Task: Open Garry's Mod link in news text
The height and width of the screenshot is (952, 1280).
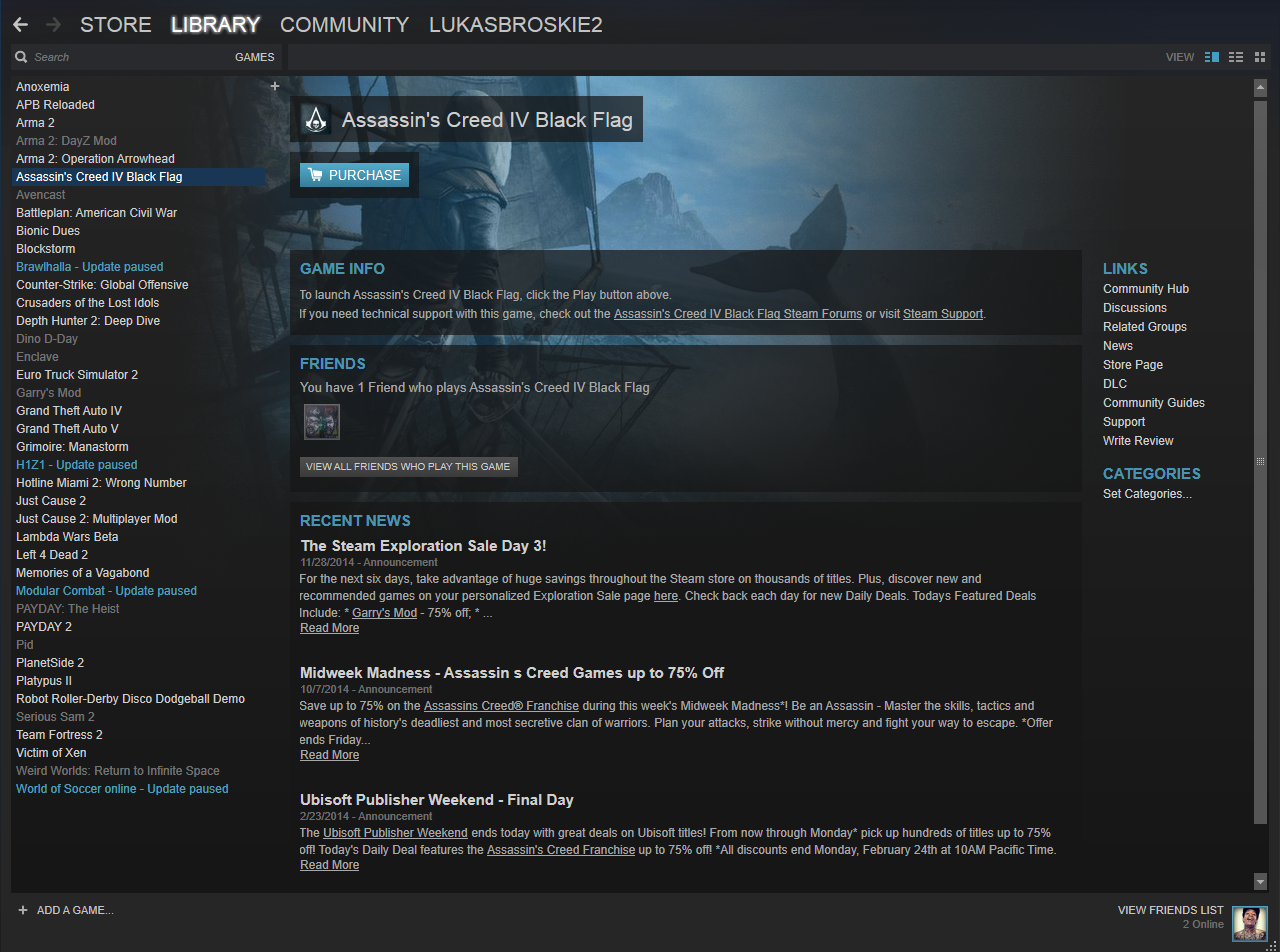Action: (x=385, y=613)
